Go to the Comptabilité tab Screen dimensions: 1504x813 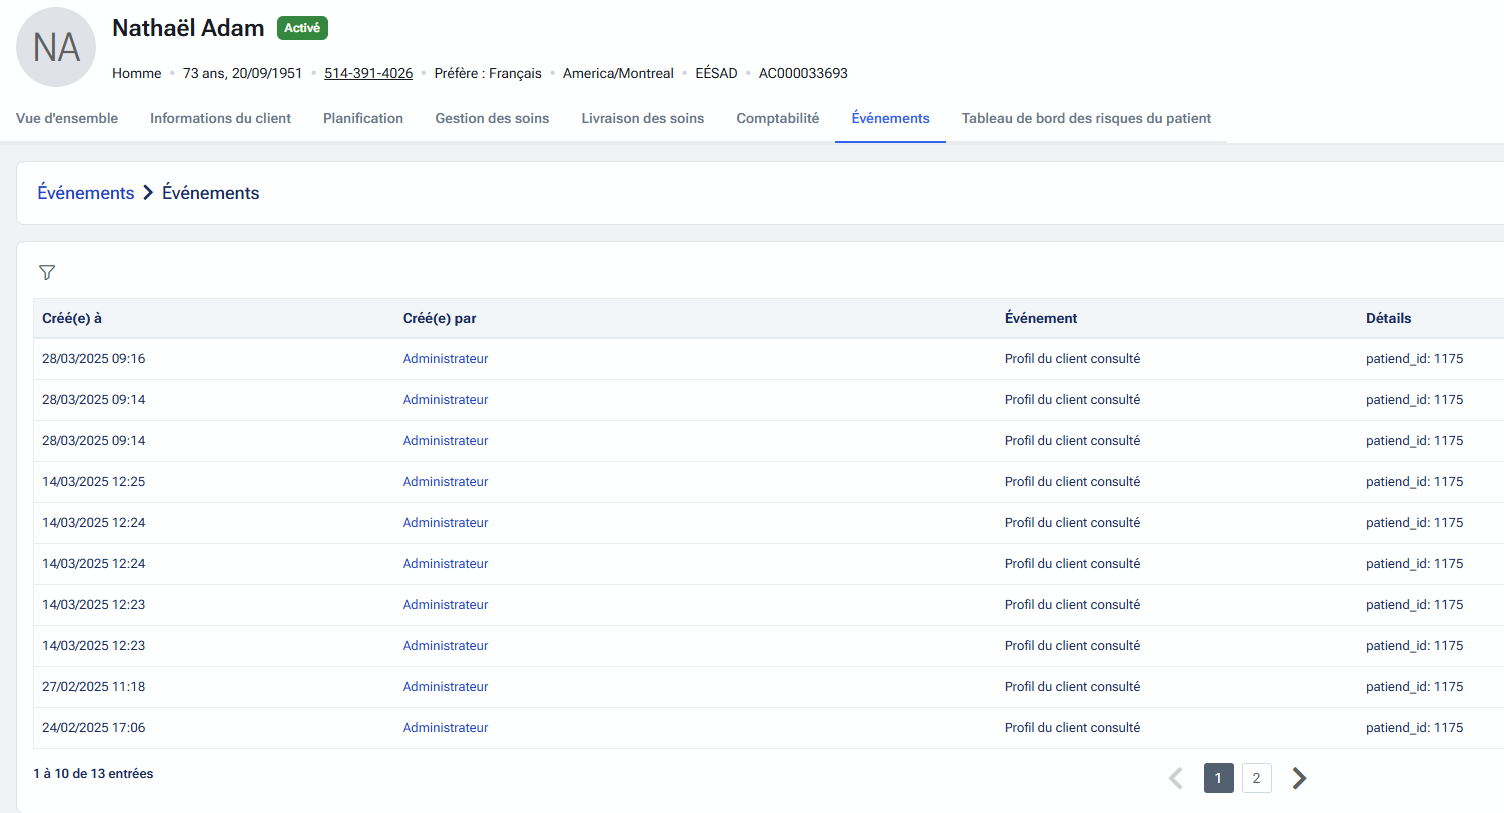pyautogui.click(x=778, y=118)
